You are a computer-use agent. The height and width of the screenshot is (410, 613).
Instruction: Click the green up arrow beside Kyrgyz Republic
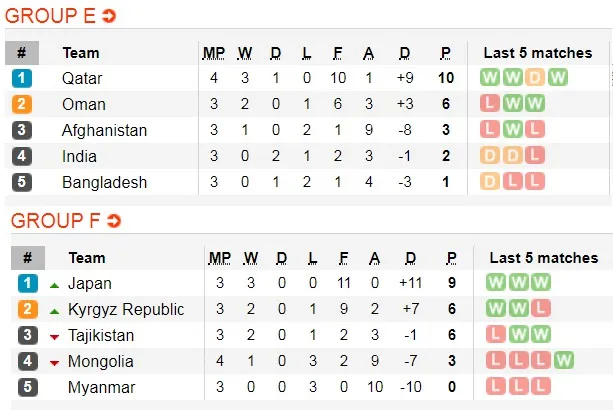click(x=55, y=310)
